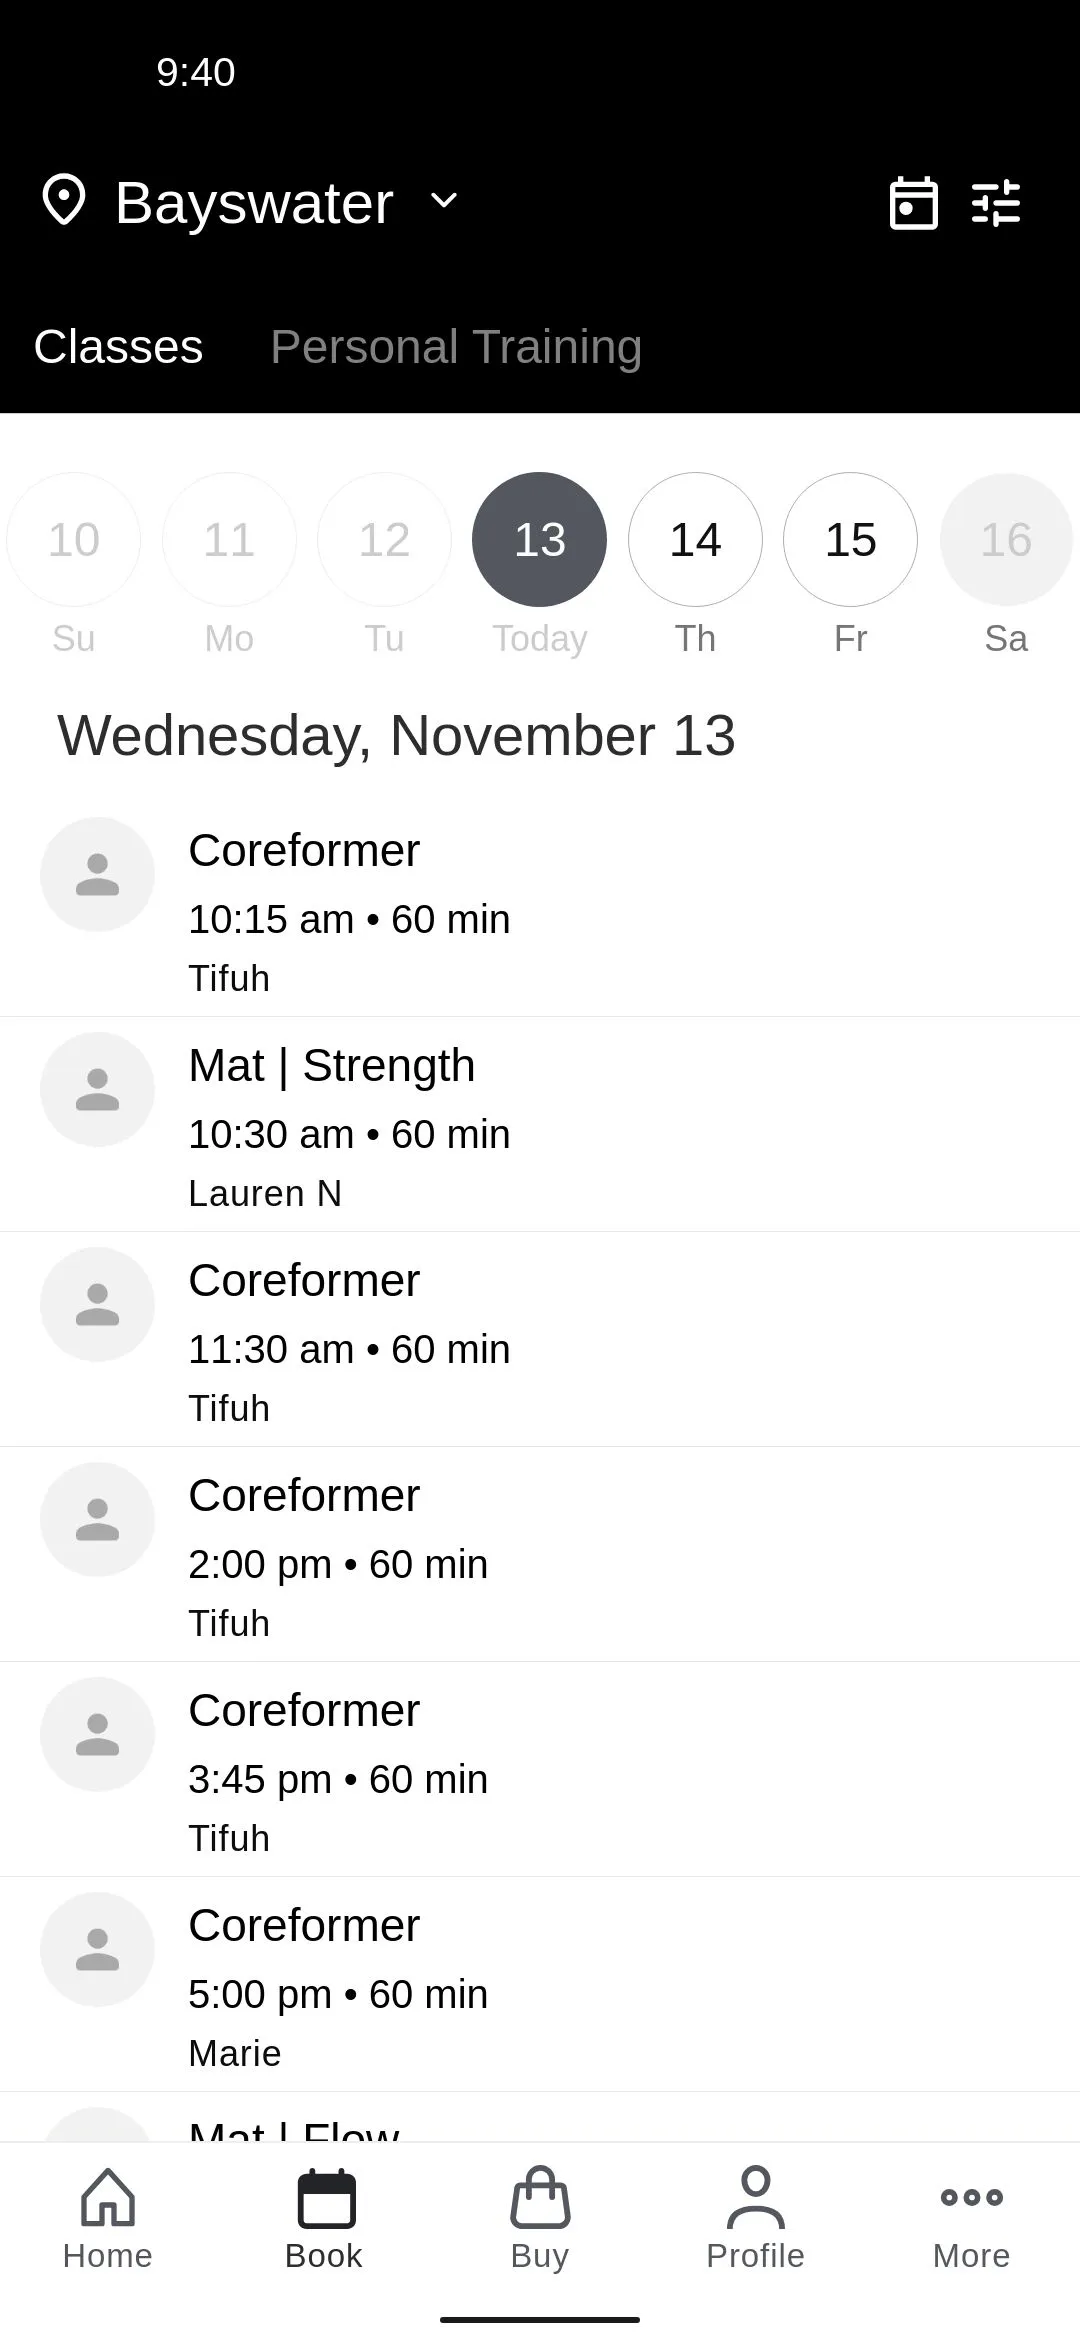Open the 10:15 am Coreformer class
Image resolution: width=1080 pixels, height=2340 pixels.
540,910
